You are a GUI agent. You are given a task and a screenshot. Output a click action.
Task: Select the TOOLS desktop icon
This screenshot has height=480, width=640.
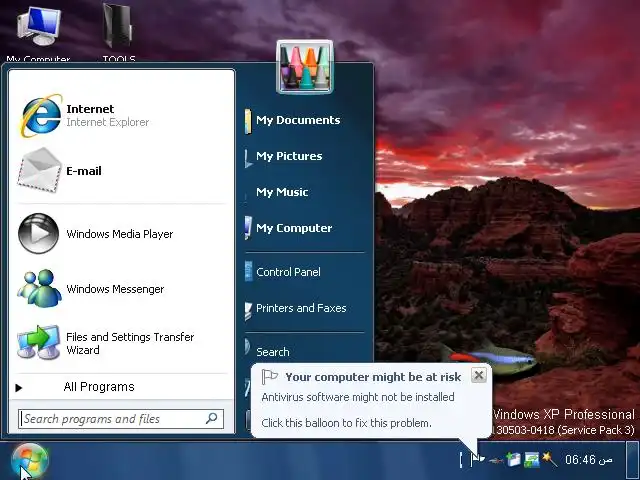coord(119,33)
